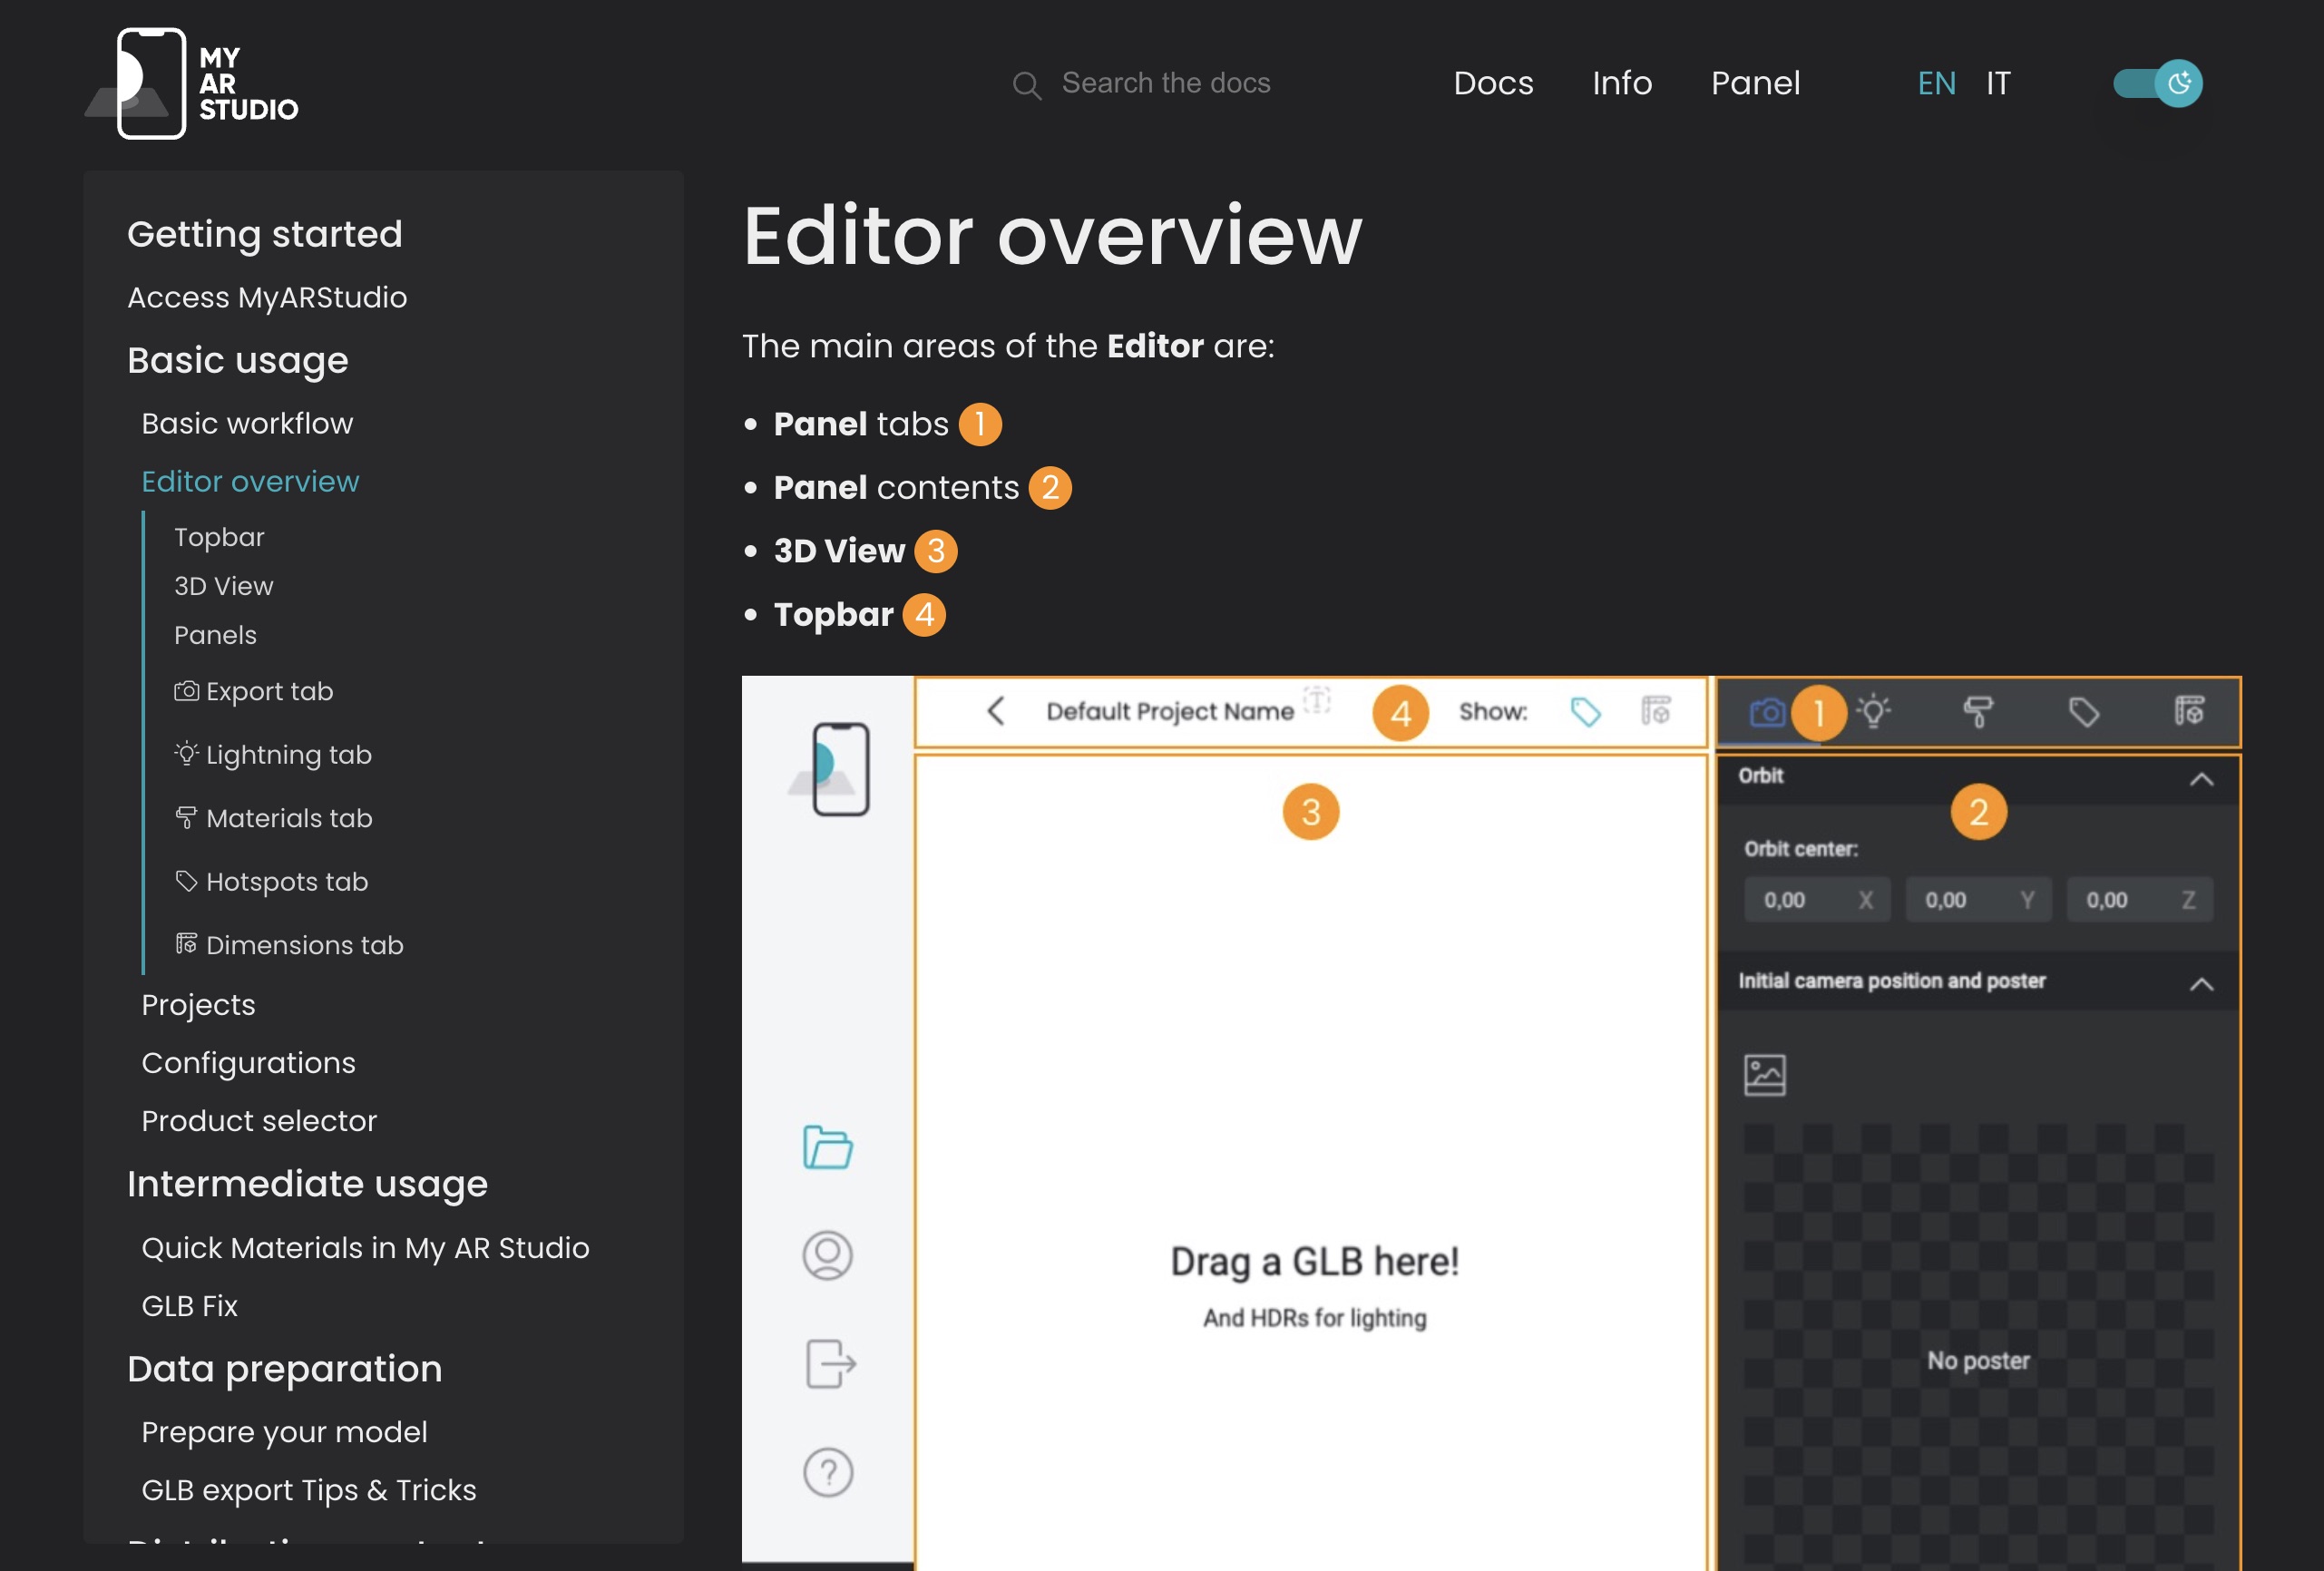This screenshot has width=2324, height=1571.
Task: Click the camera/export tab icon
Action: (1769, 712)
